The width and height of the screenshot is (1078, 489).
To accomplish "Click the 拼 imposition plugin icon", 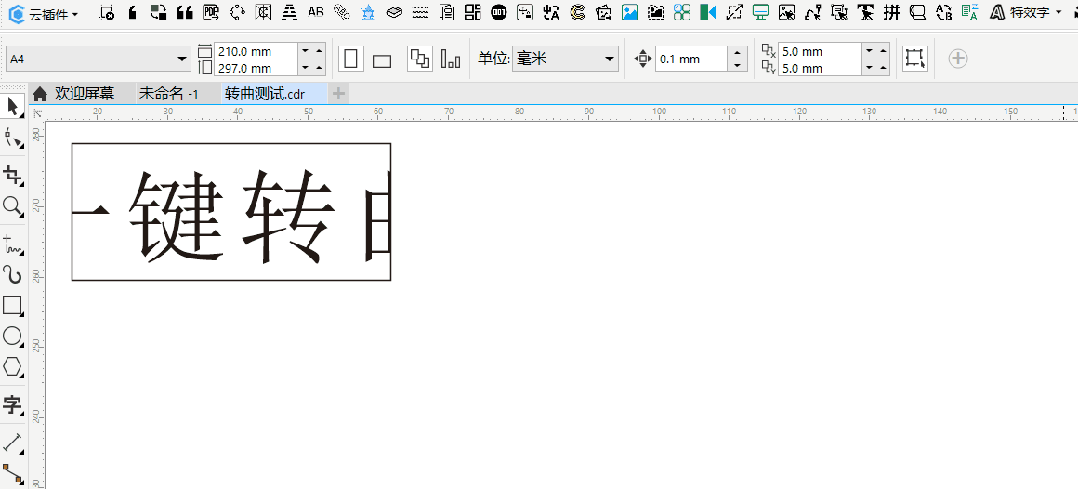I will (892, 12).
